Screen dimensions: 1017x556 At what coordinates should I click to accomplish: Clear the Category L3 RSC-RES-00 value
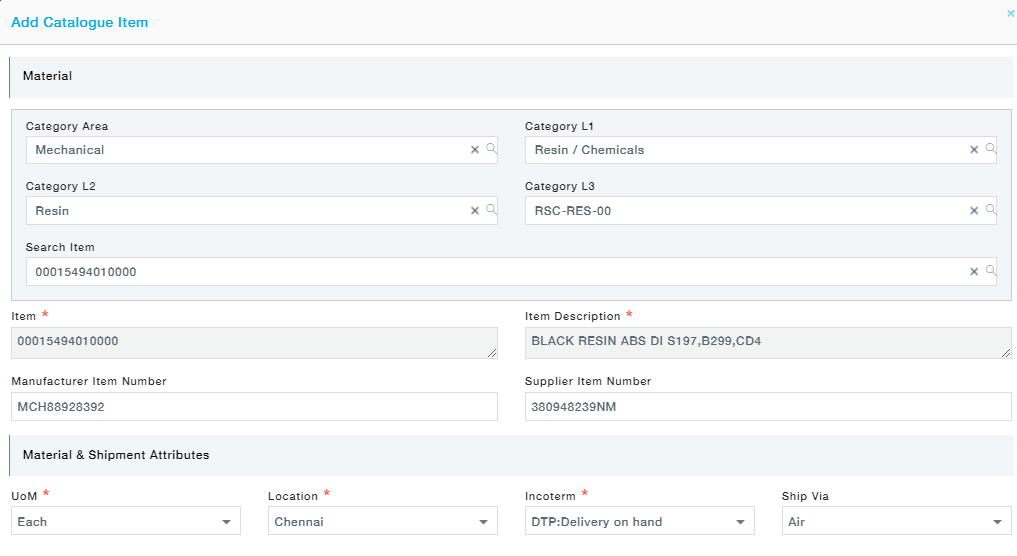click(x=974, y=211)
